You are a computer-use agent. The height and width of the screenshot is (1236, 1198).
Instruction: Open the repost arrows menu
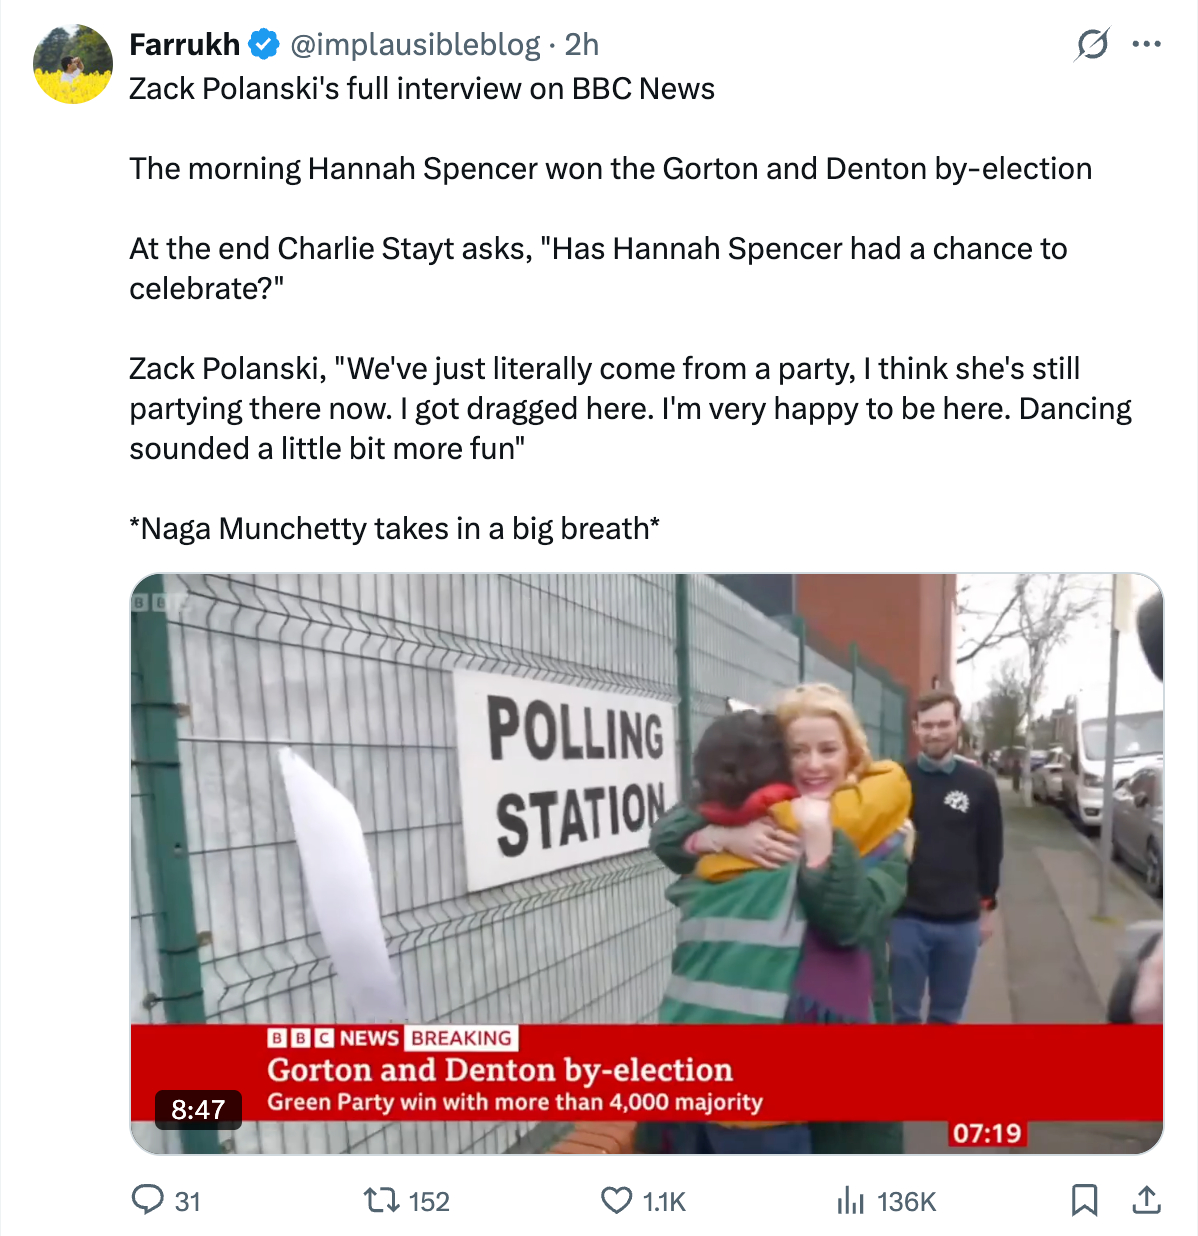coord(379,1199)
